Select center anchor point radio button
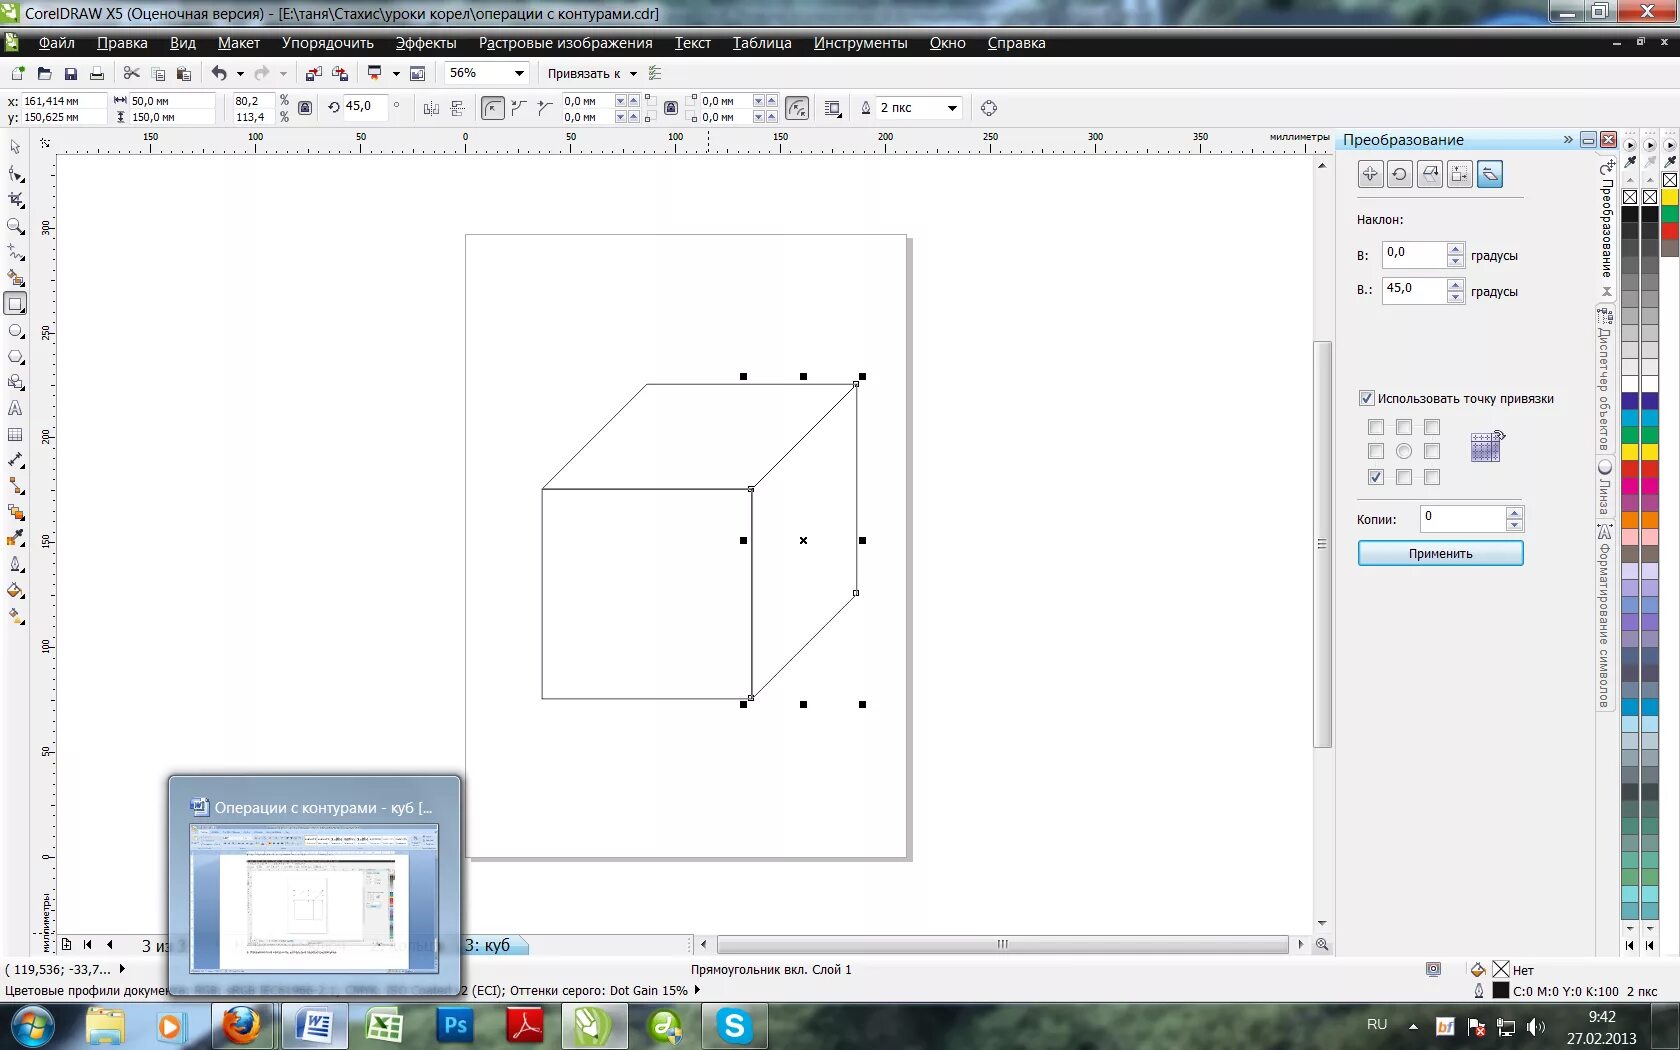The height and width of the screenshot is (1050, 1680). (x=1404, y=451)
